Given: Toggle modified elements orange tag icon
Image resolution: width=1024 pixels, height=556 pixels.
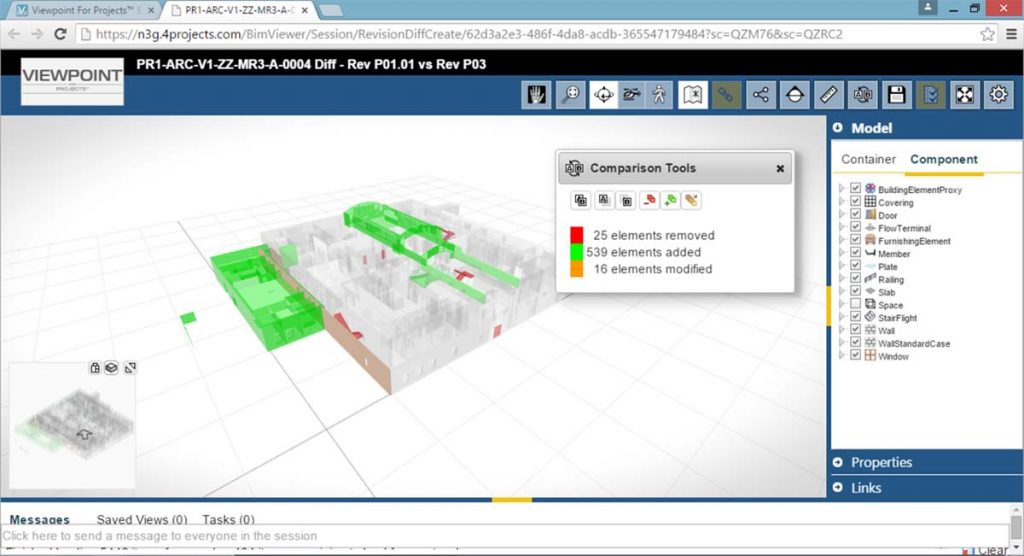Looking at the screenshot, I should coord(692,201).
